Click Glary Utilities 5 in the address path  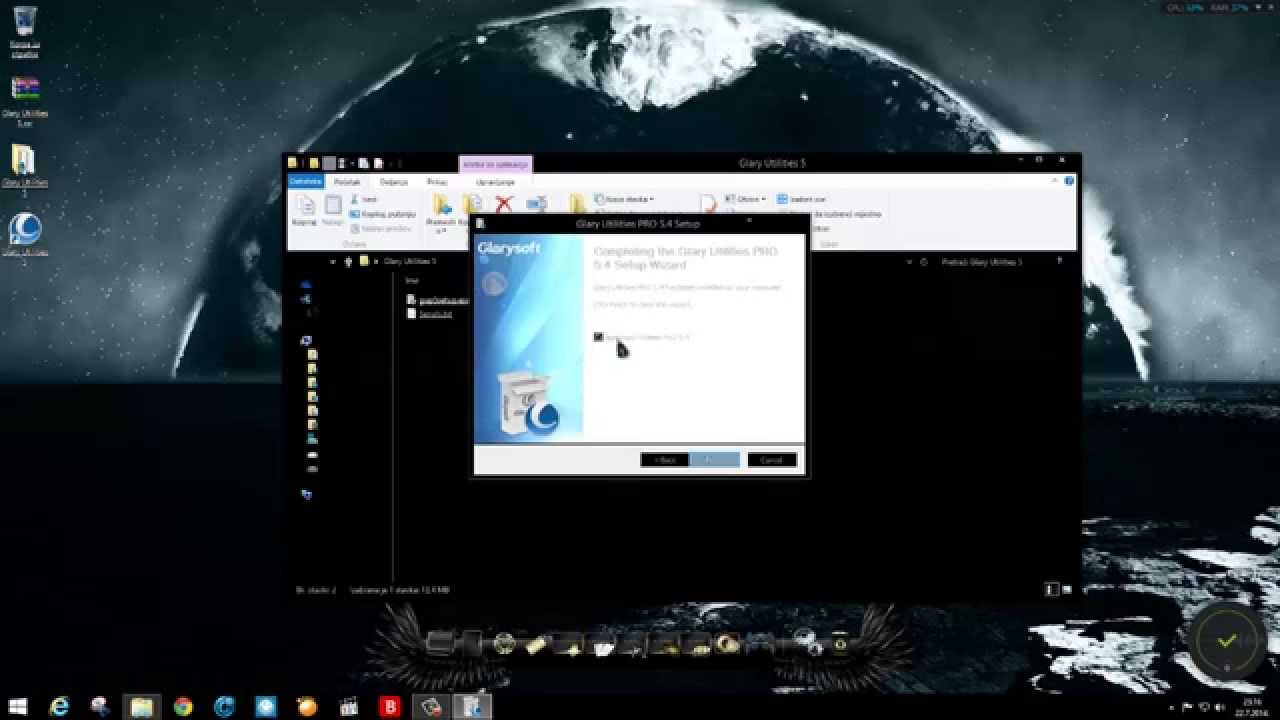coord(410,262)
